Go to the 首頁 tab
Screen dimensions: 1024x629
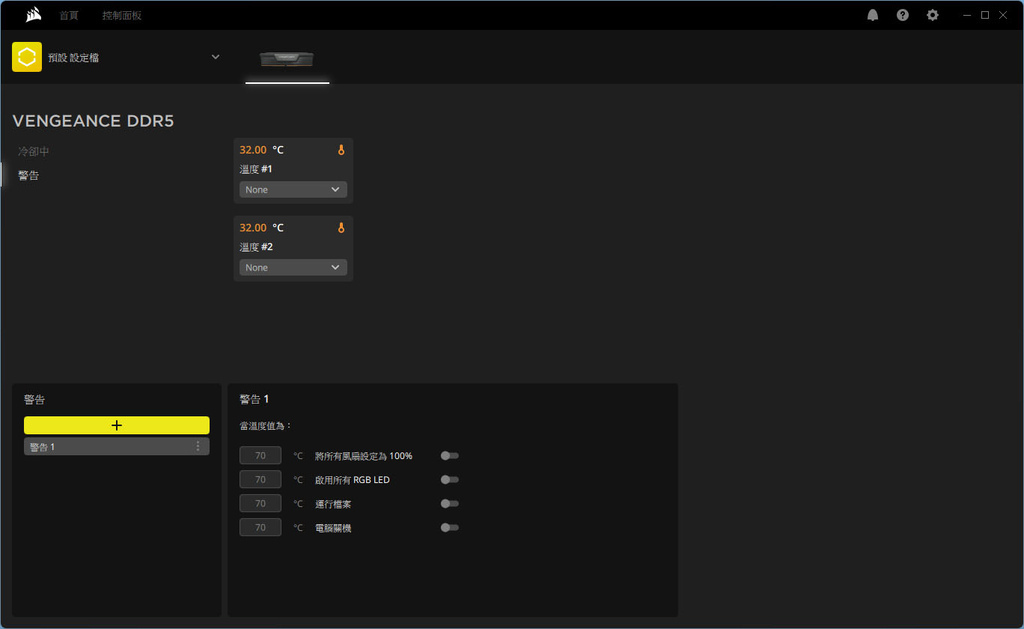[x=69, y=15]
